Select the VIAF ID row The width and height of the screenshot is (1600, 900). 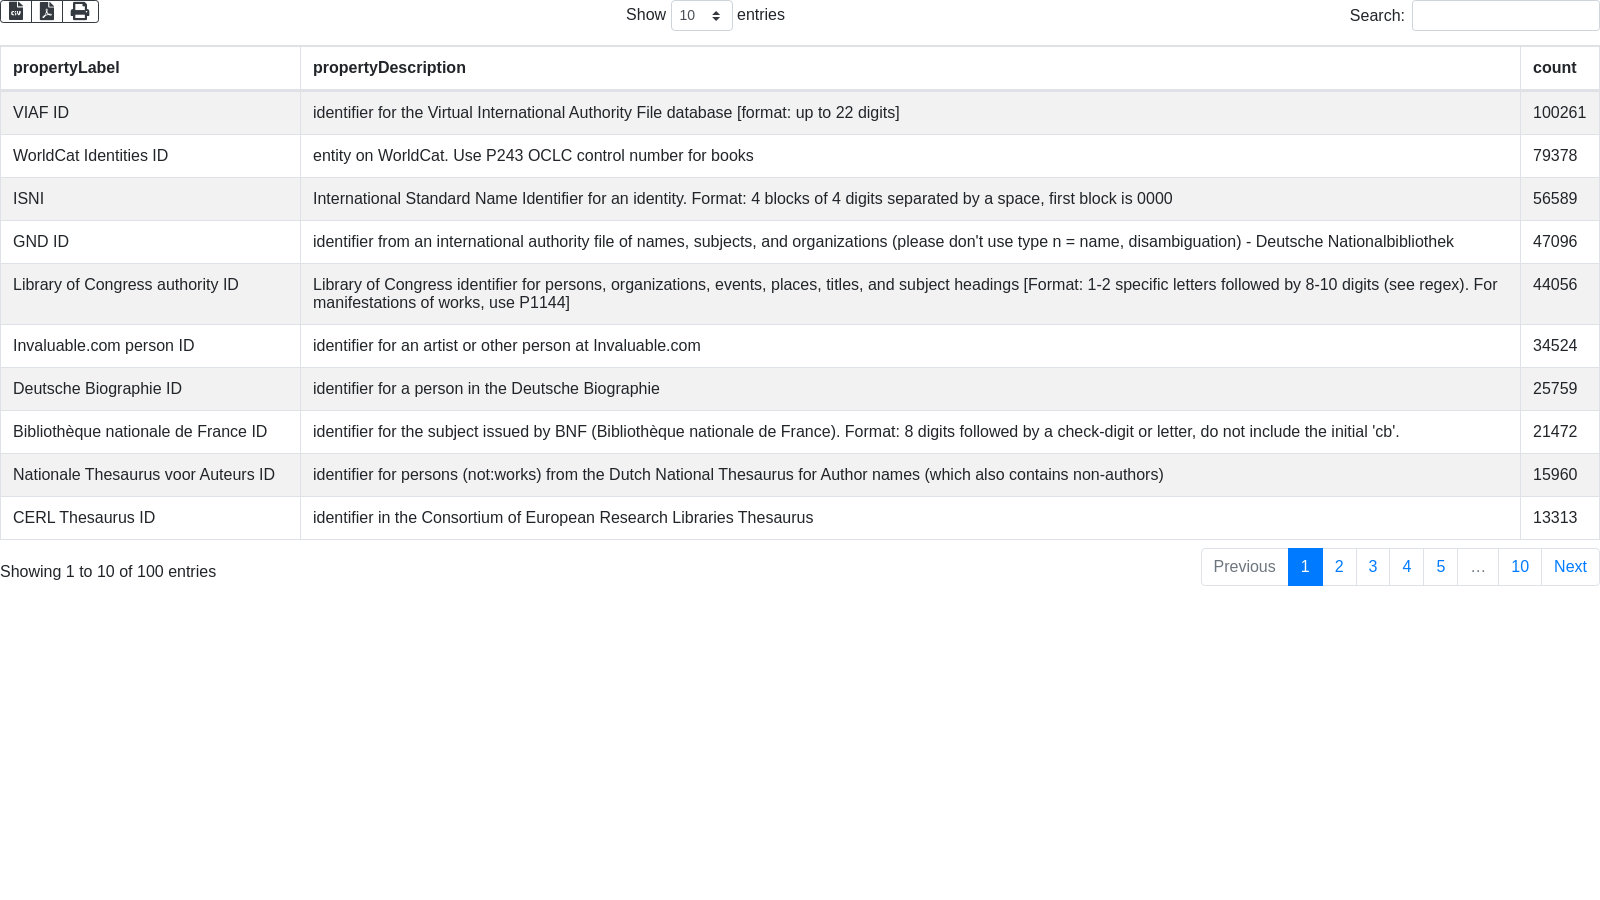[x=41, y=113]
